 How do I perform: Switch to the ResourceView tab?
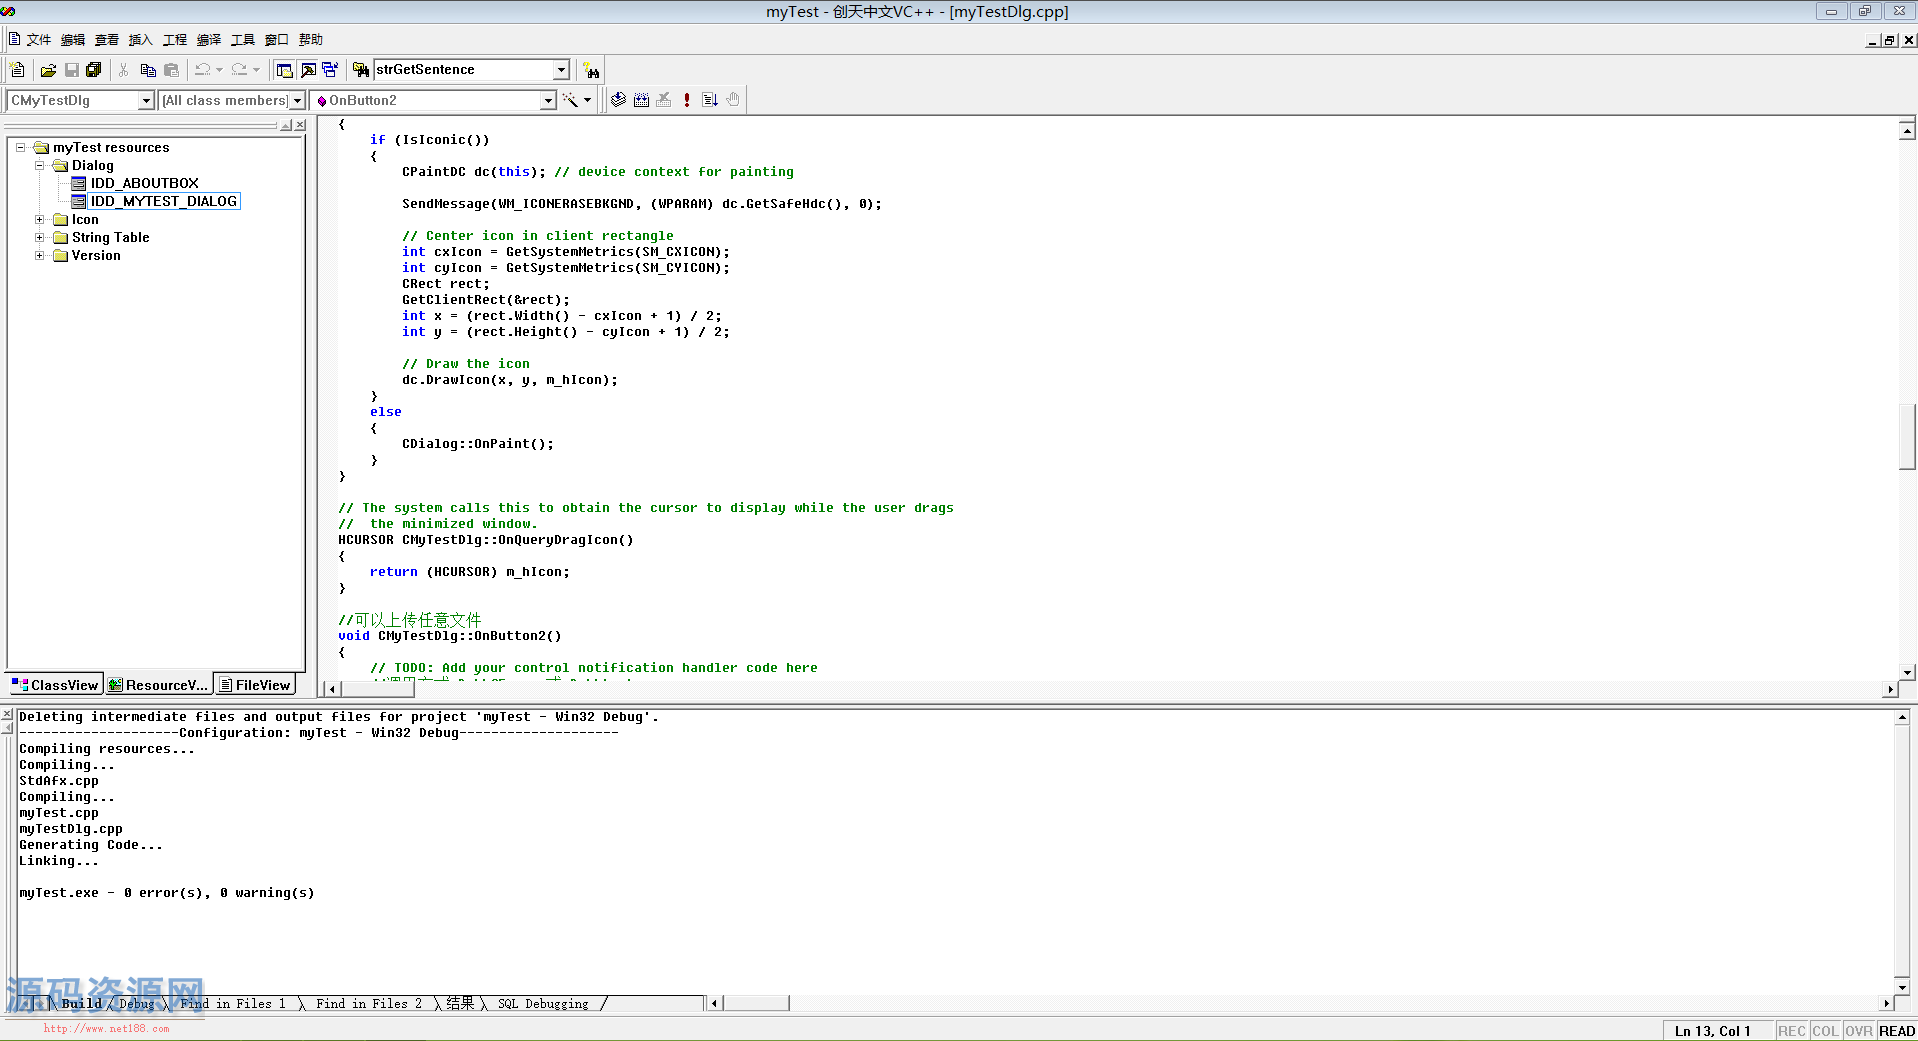pos(158,685)
